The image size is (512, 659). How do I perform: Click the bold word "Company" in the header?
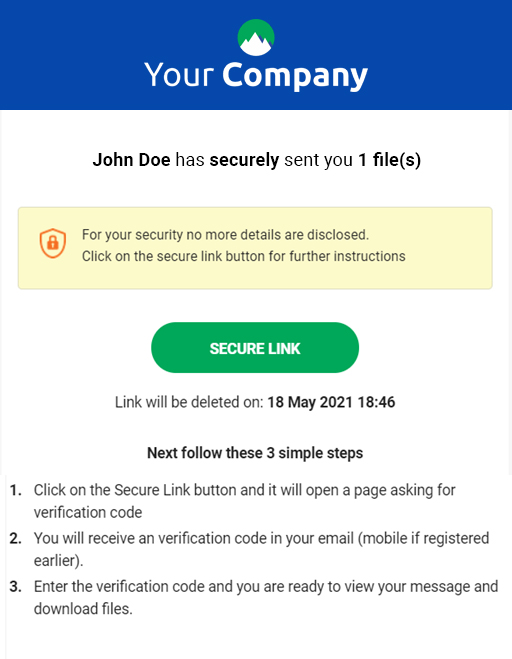[x=295, y=76]
